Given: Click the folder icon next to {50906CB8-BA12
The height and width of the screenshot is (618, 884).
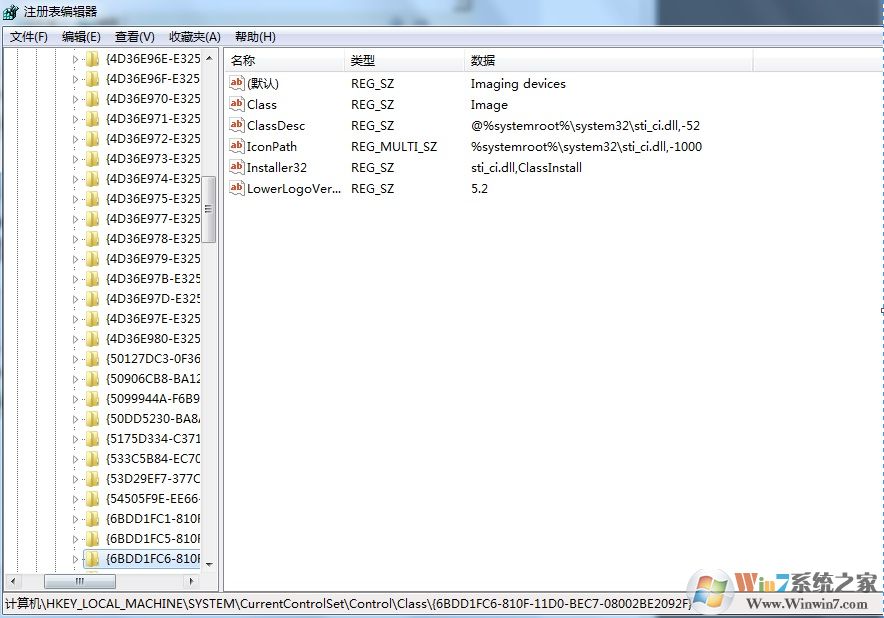Looking at the screenshot, I should pos(91,378).
